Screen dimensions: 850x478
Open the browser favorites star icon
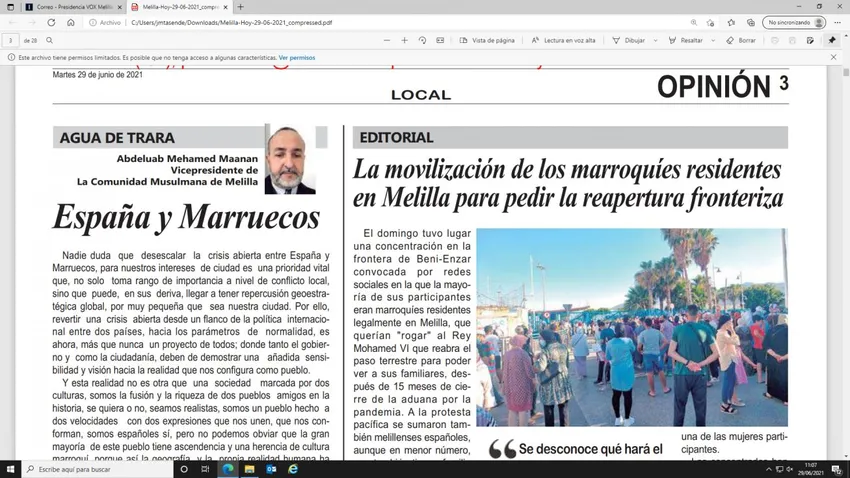click(x=730, y=22)
